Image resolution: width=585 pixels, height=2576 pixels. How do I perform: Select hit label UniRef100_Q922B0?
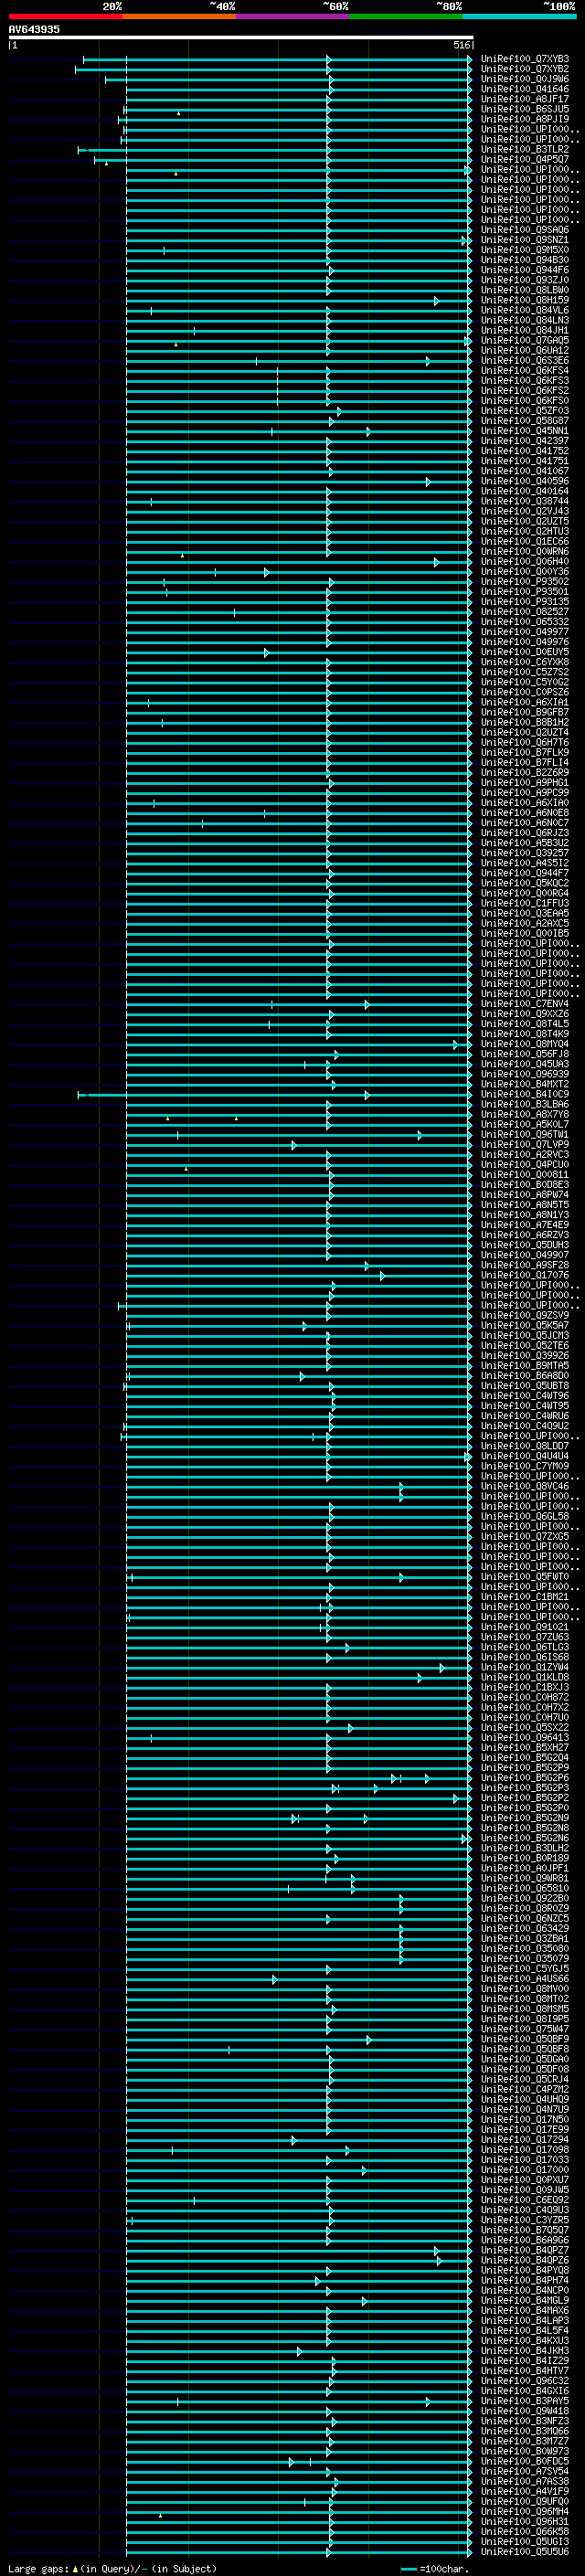pos(525,1898)
